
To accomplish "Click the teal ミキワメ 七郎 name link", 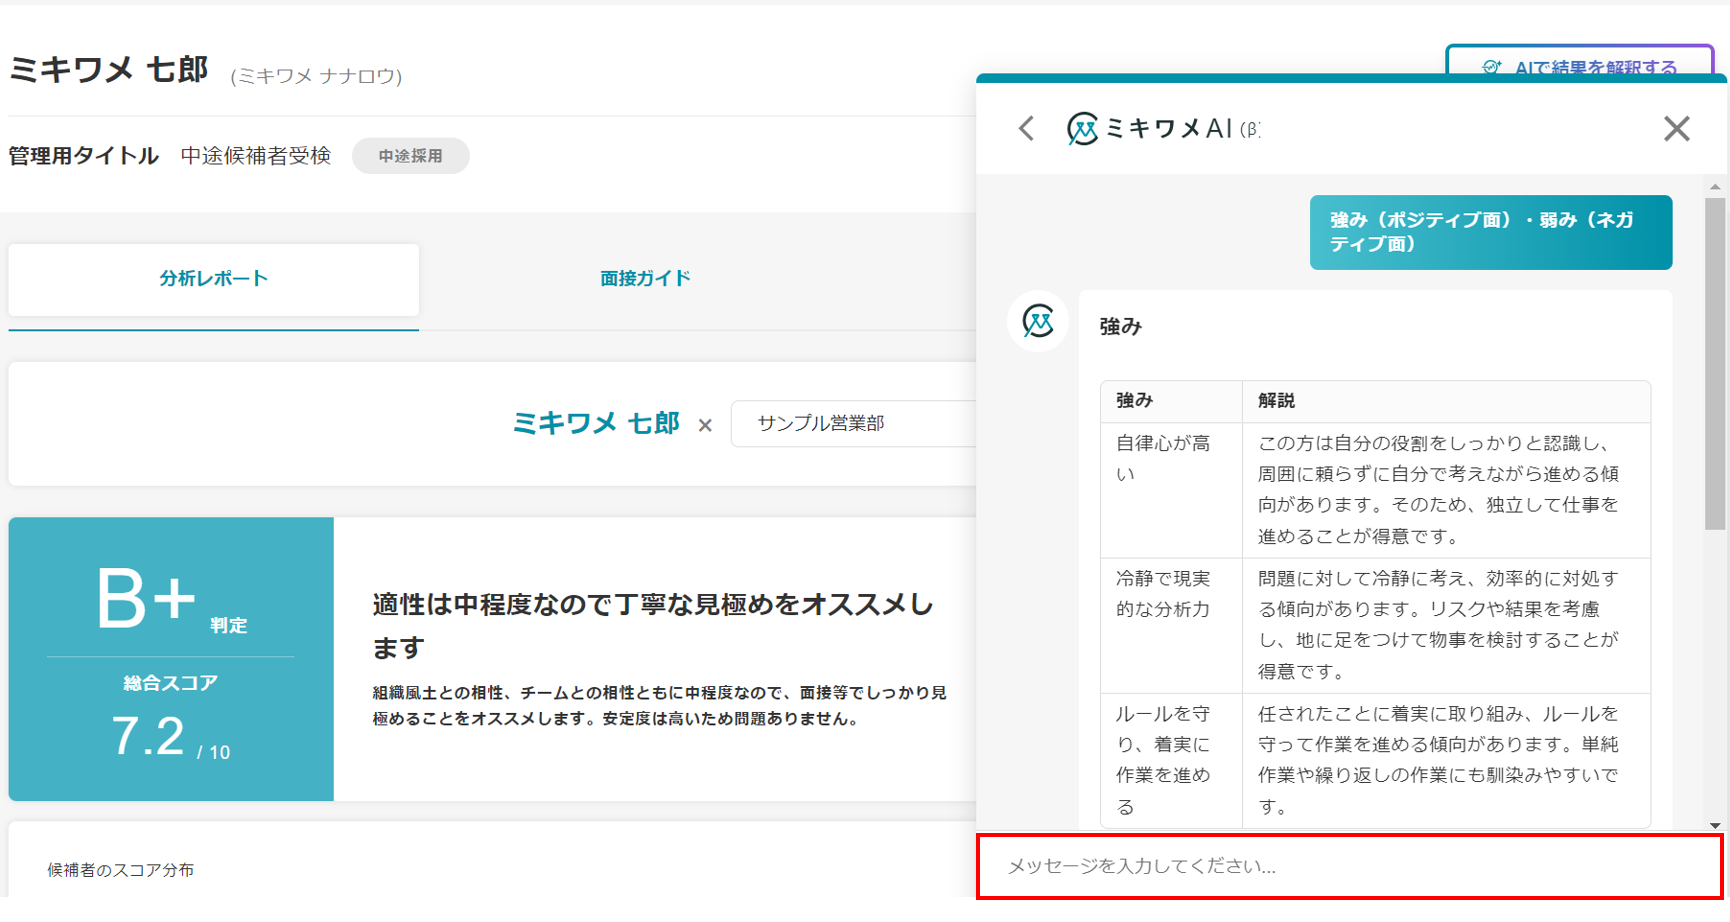I will 596,423.
